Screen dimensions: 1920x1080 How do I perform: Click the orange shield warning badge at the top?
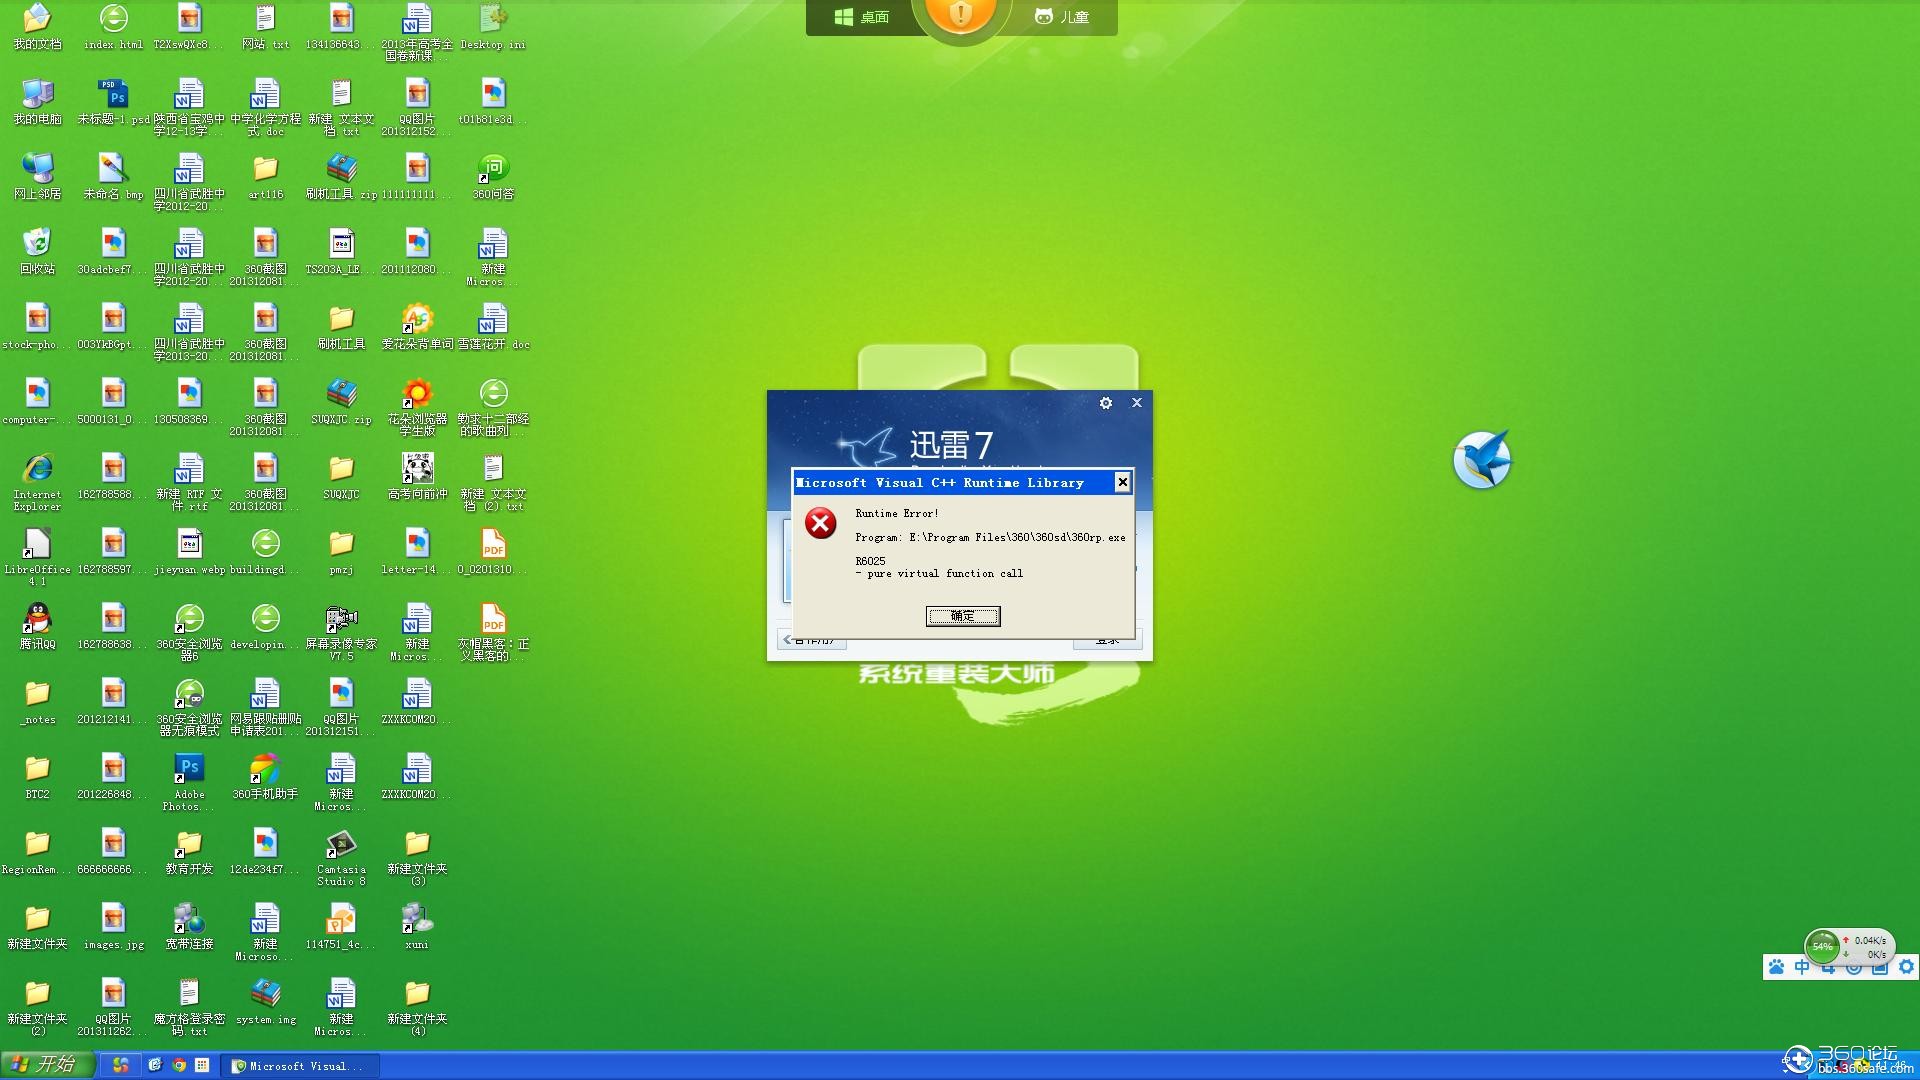pos(960,14)
